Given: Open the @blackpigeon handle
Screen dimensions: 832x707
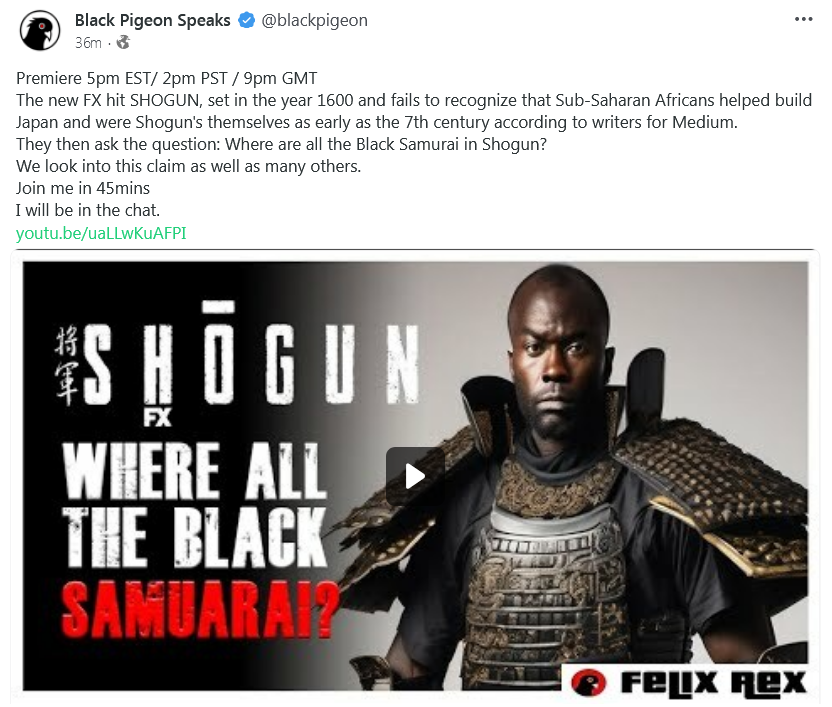Looking at the screenshot, I should [x=314, y=20].
